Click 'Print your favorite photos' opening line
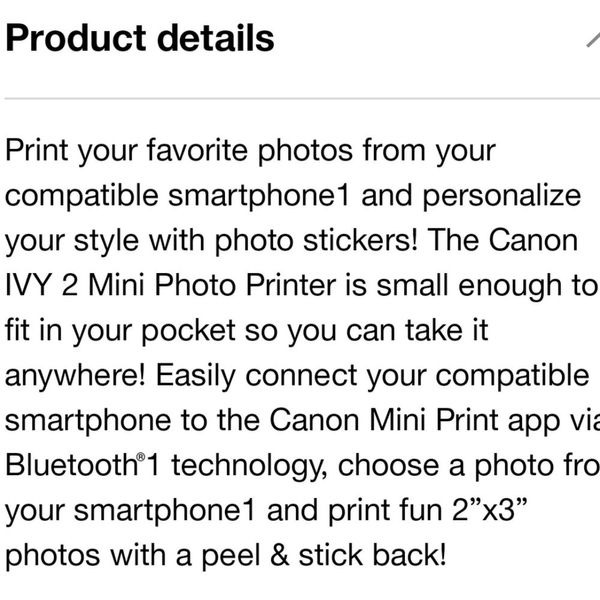600x600 pixels. 179,151
